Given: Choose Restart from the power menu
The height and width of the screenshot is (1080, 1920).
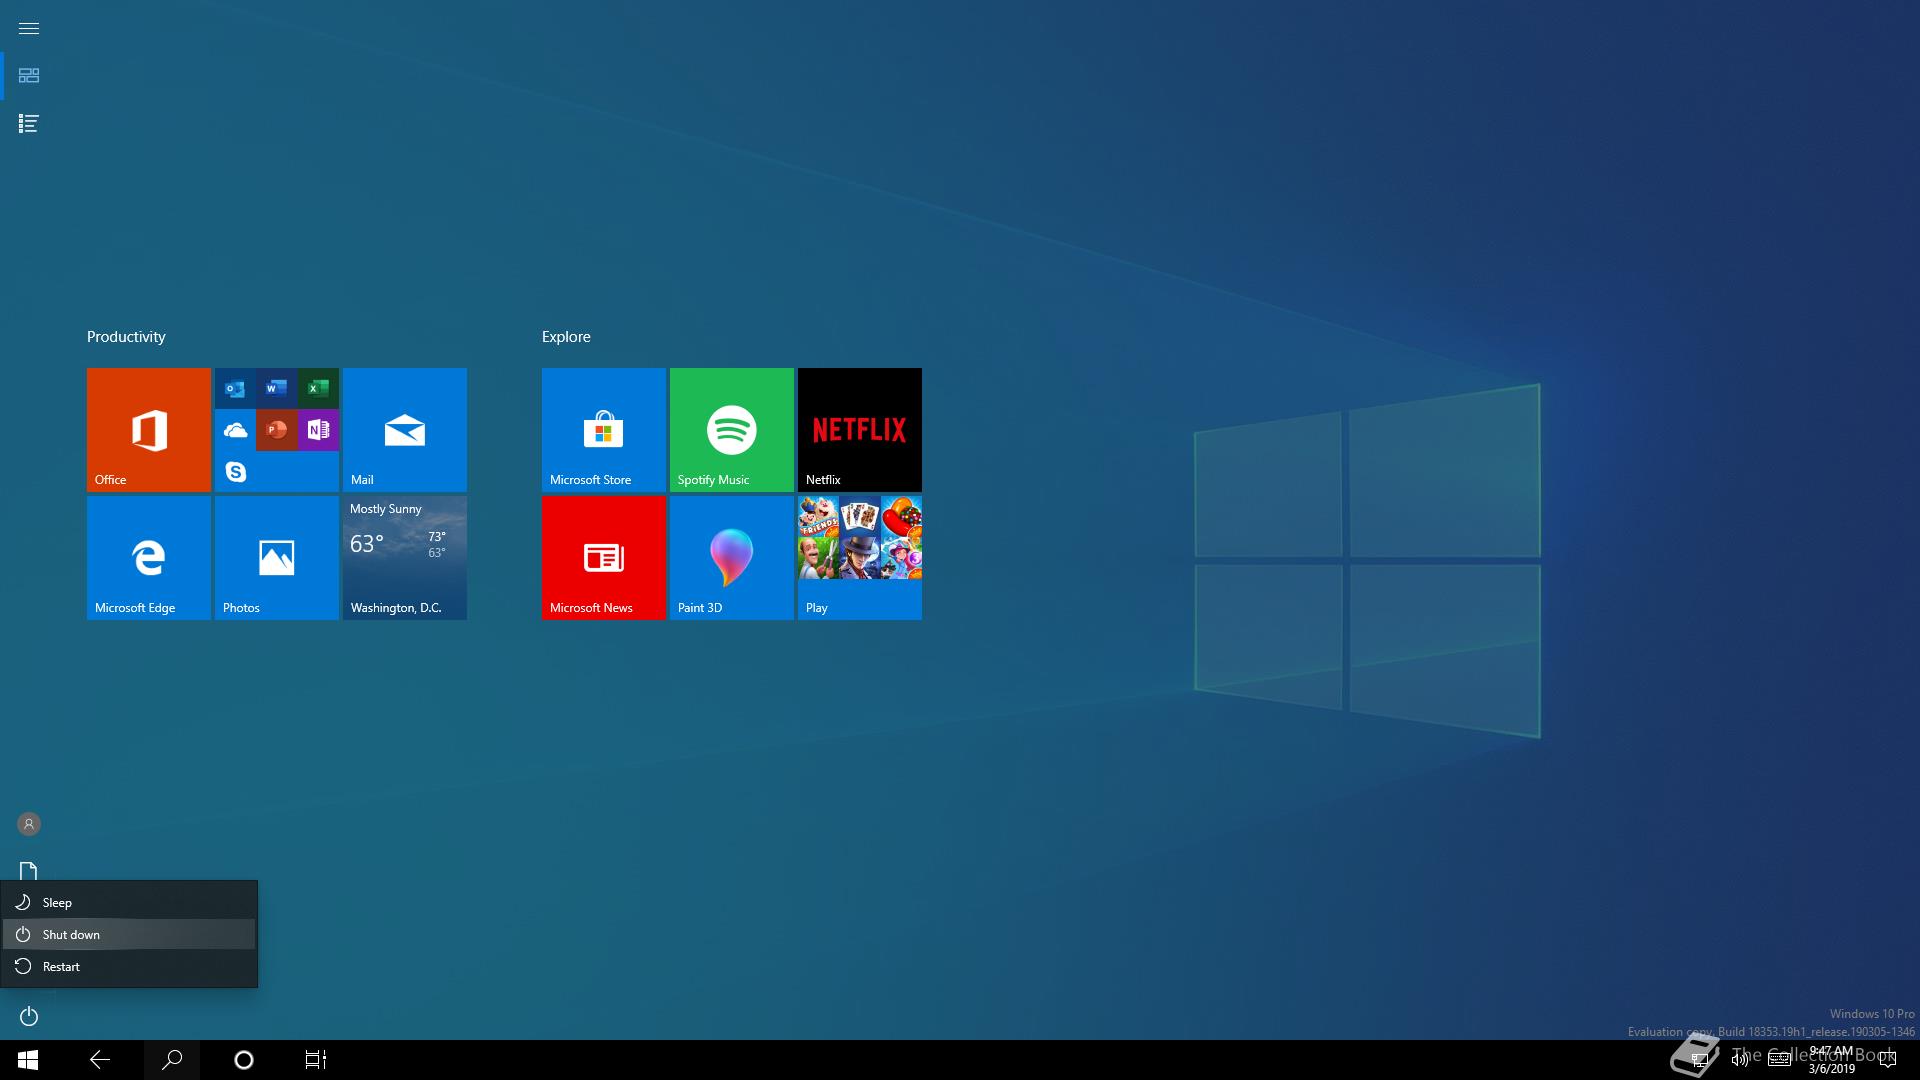Looking at the screenshot, I should (129, 966).
